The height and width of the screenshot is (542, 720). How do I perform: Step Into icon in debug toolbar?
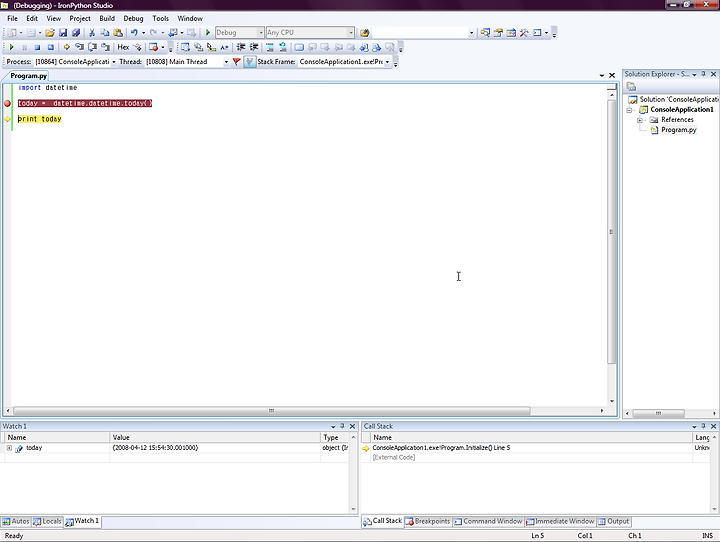coord(79,47)
